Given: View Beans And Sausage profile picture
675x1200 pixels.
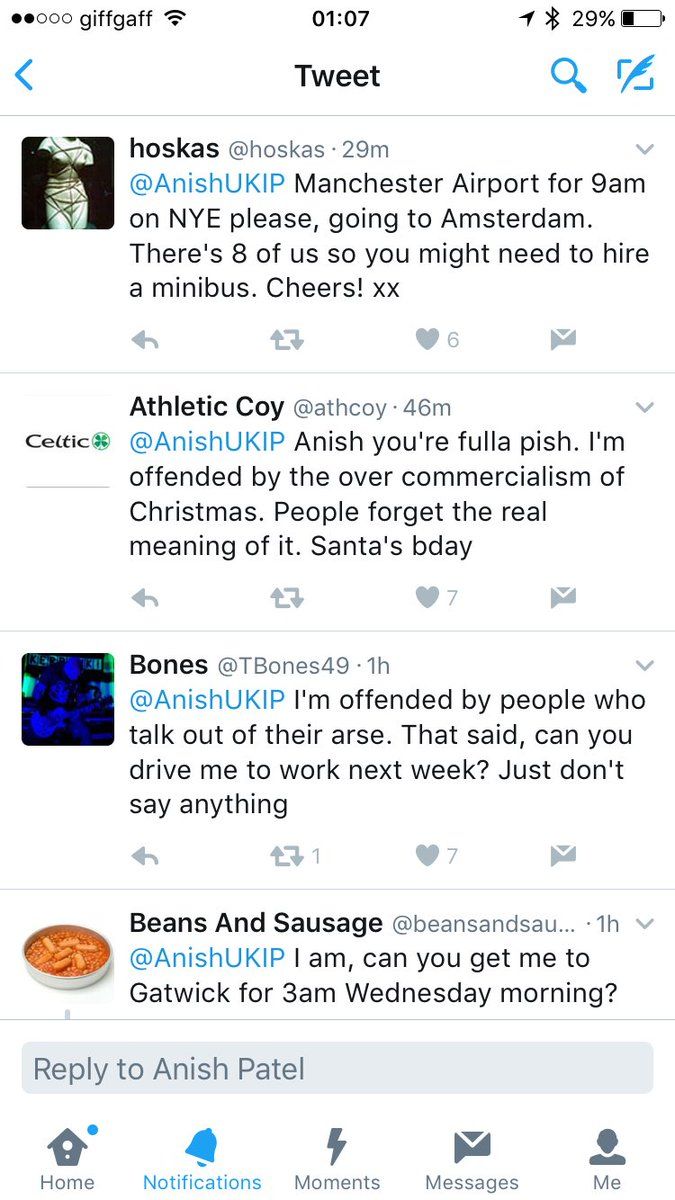Looking at the screenshot, I should click(67, 957).
